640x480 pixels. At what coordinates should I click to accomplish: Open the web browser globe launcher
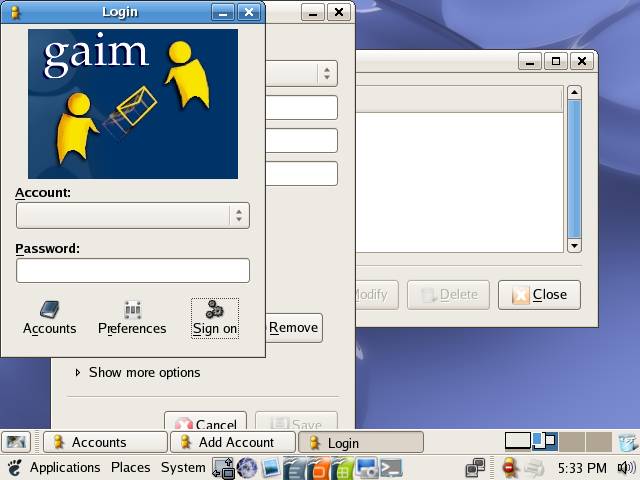click(x=247, y=468)
